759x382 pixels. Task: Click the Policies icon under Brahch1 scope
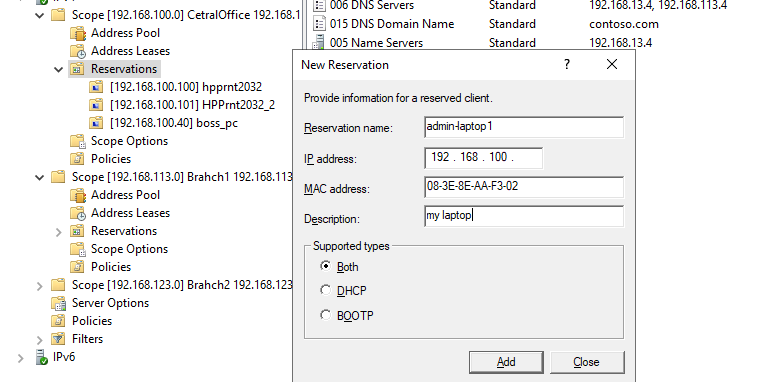coord(77,267)
